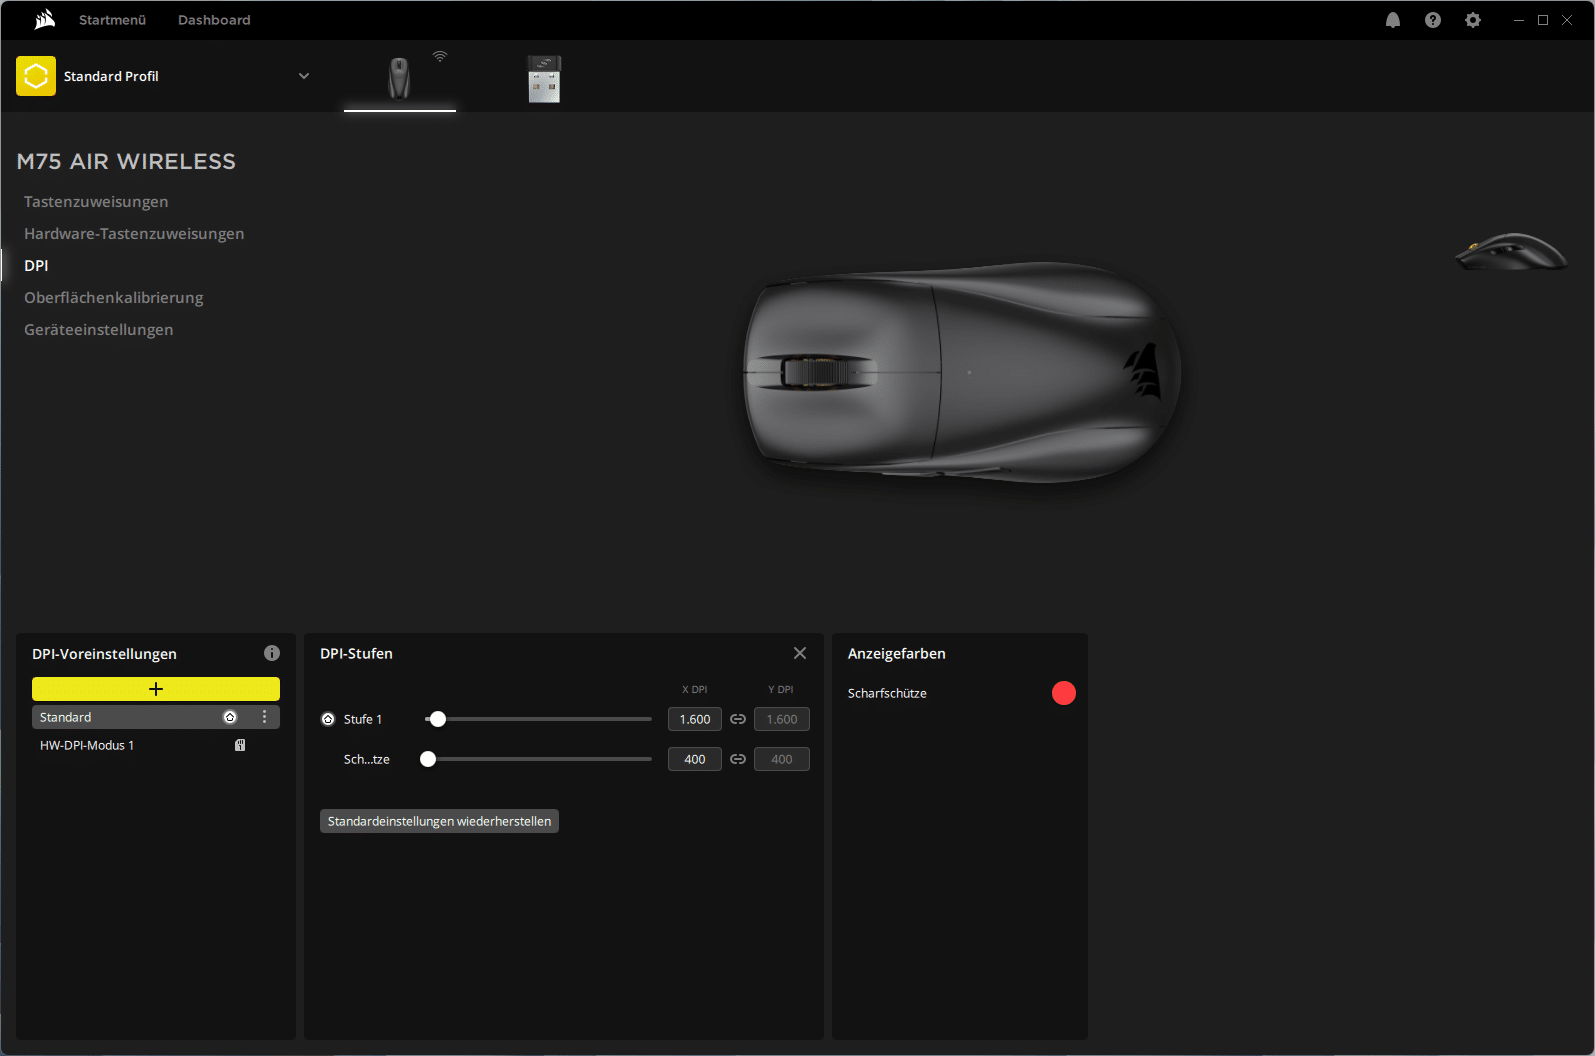1595x1056 pixels.
Task: Open the settings gear icon
Action: (1472, 20)
